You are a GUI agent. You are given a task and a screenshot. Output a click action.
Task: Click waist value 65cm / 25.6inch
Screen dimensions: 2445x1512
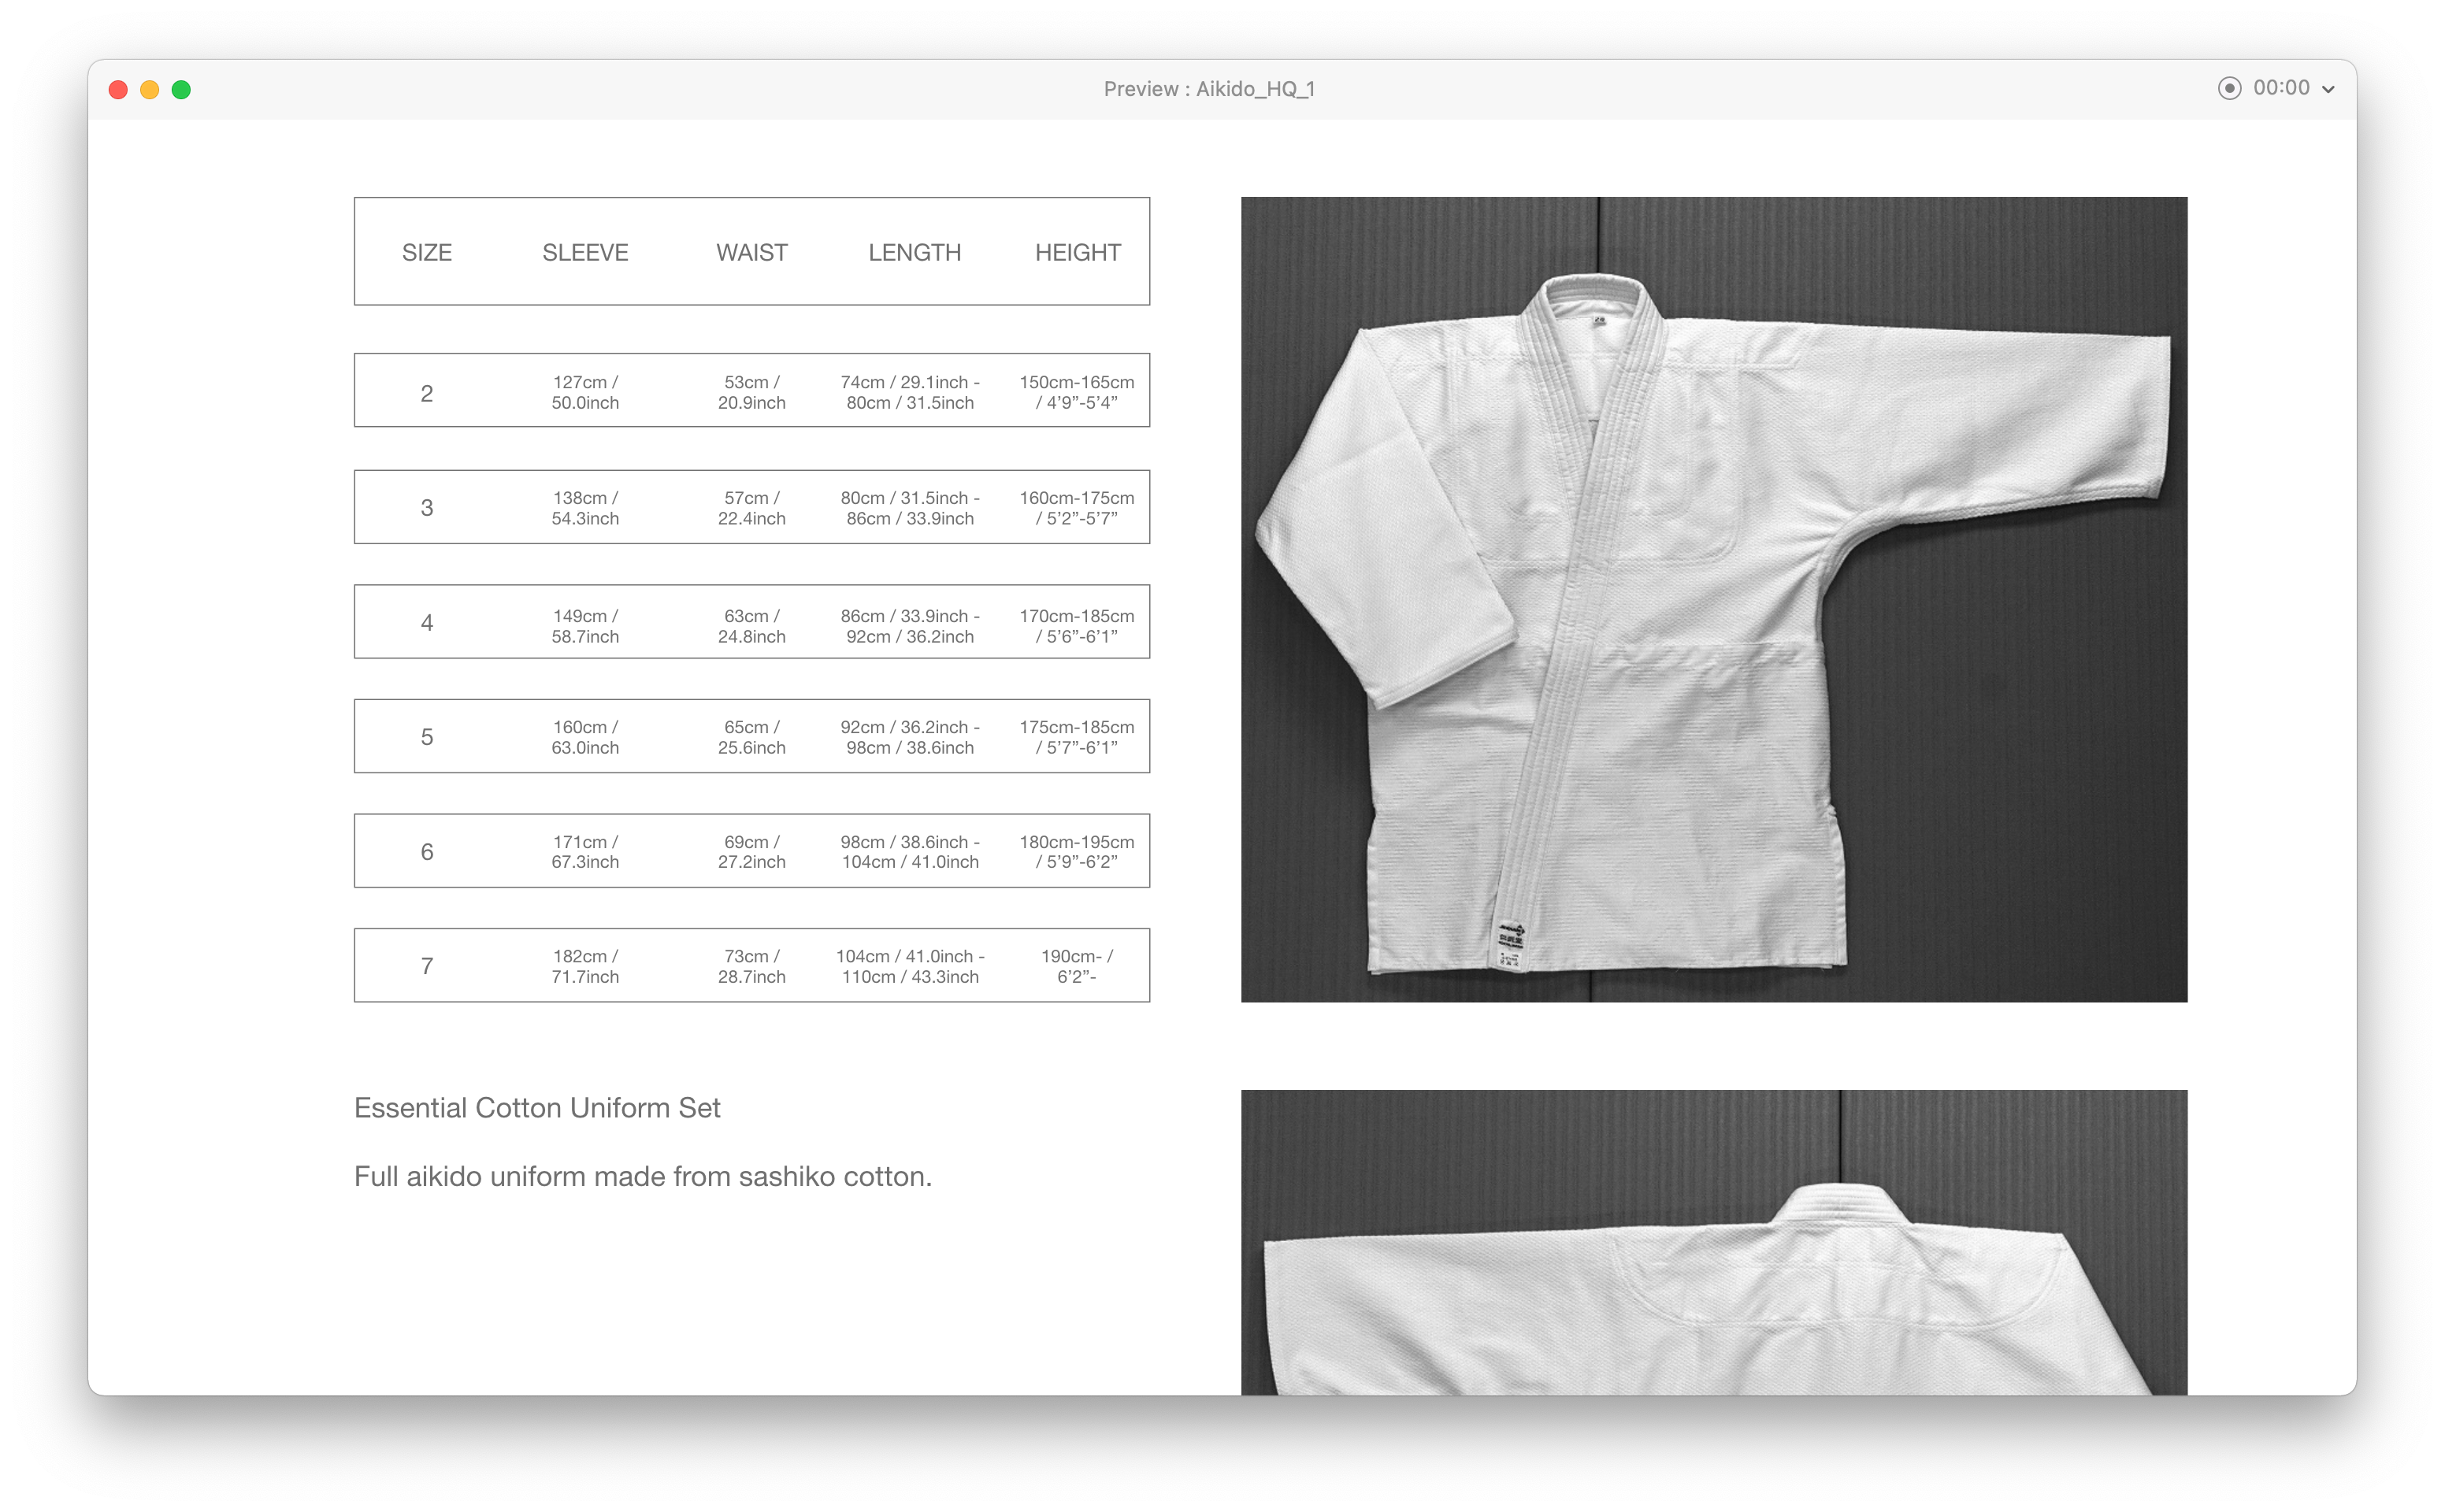point(752,737)
